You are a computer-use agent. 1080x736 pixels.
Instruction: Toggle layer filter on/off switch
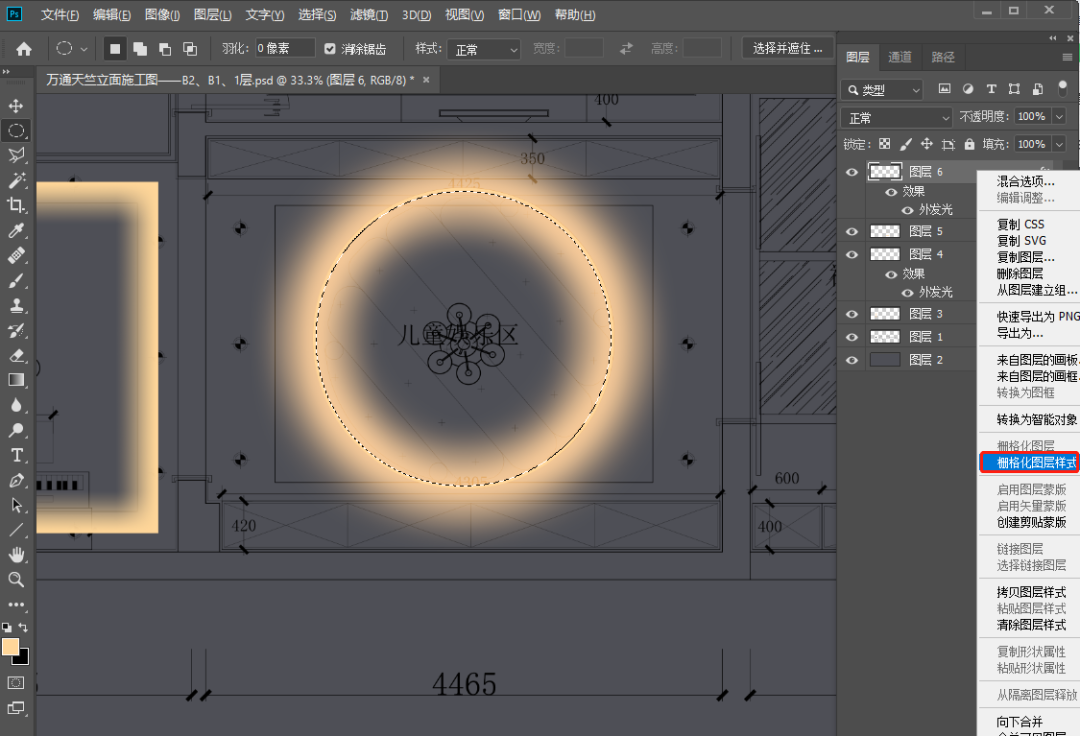(x=1062, y=88)
